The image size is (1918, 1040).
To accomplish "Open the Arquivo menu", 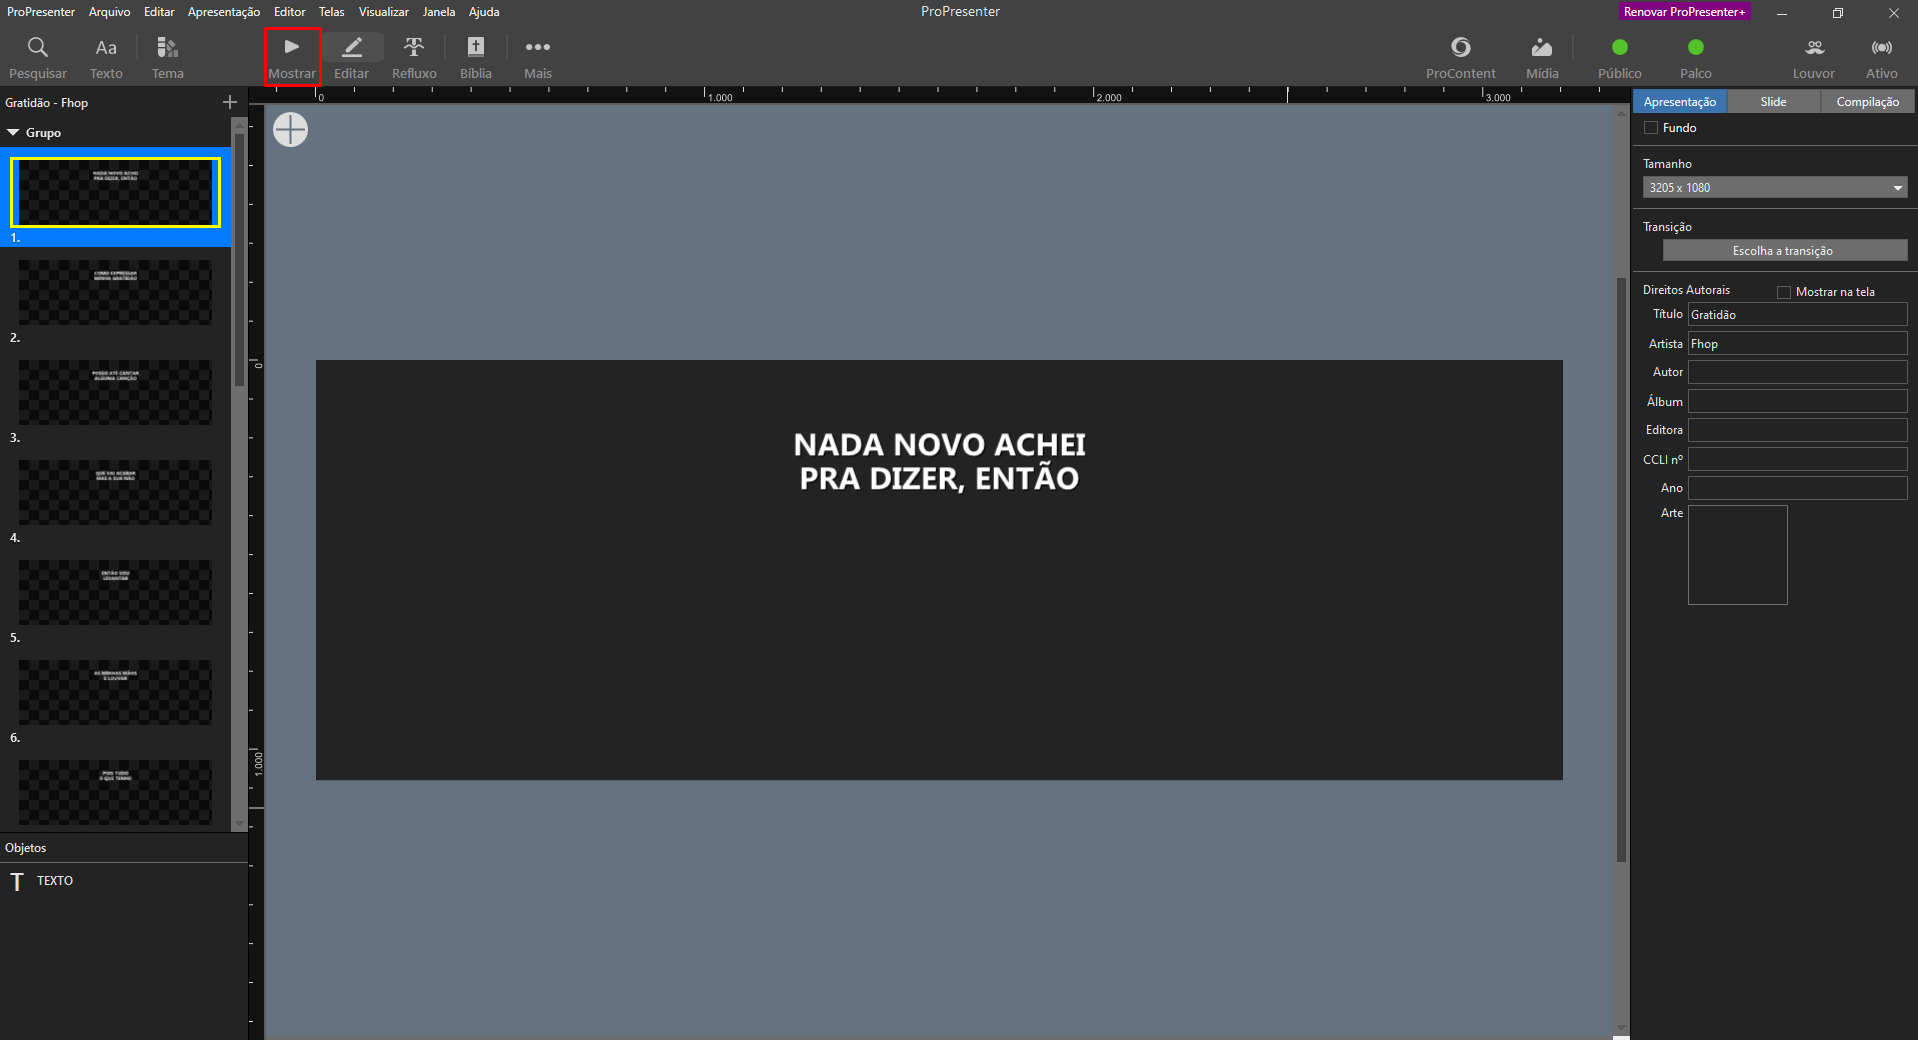I will click(x=110, y=12).
